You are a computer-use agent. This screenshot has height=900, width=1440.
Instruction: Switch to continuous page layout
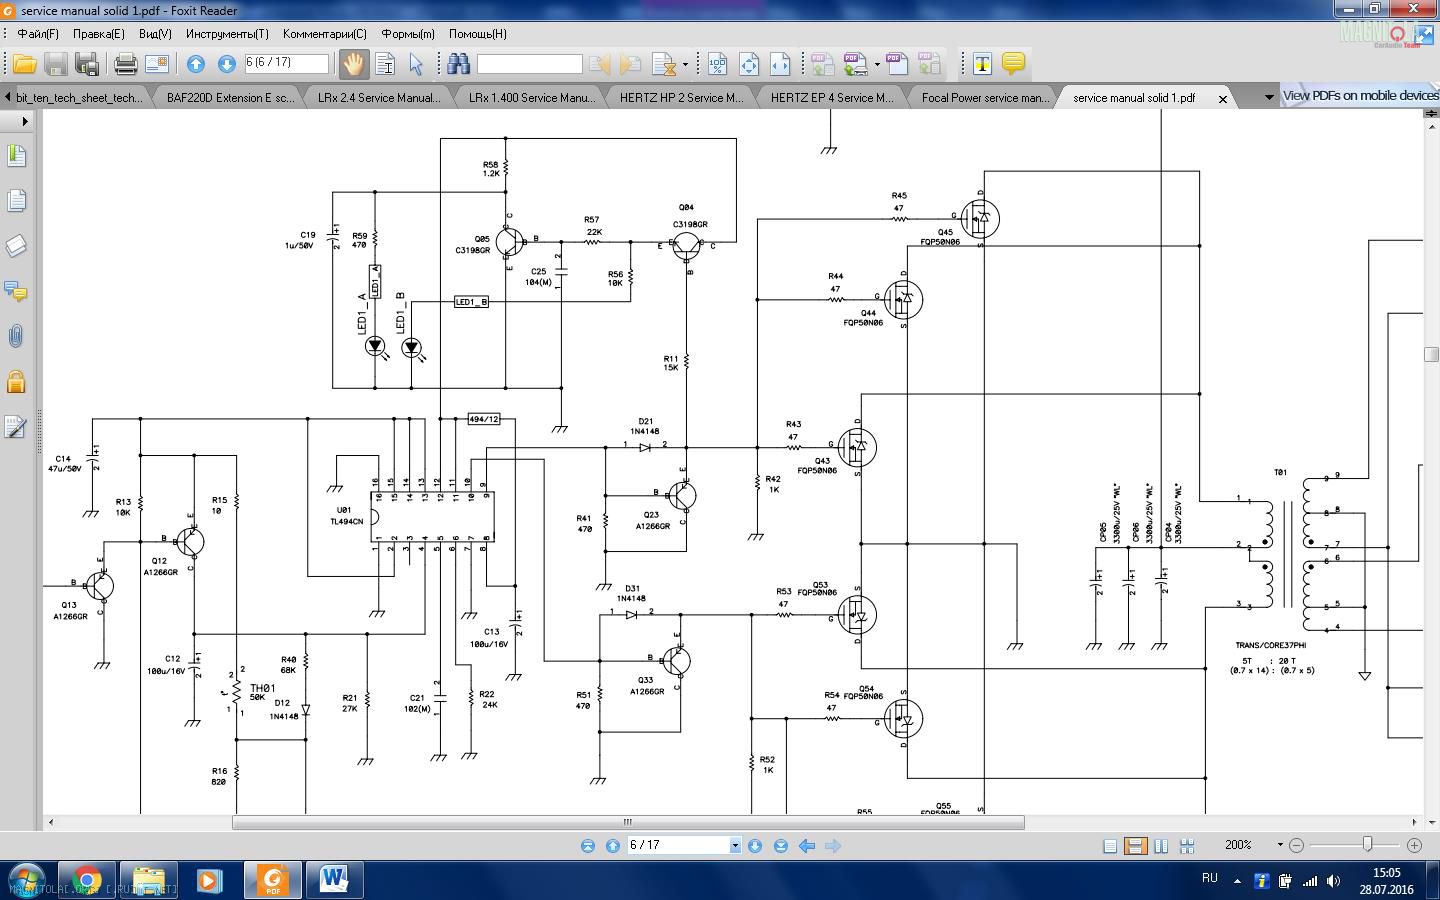1135,846
